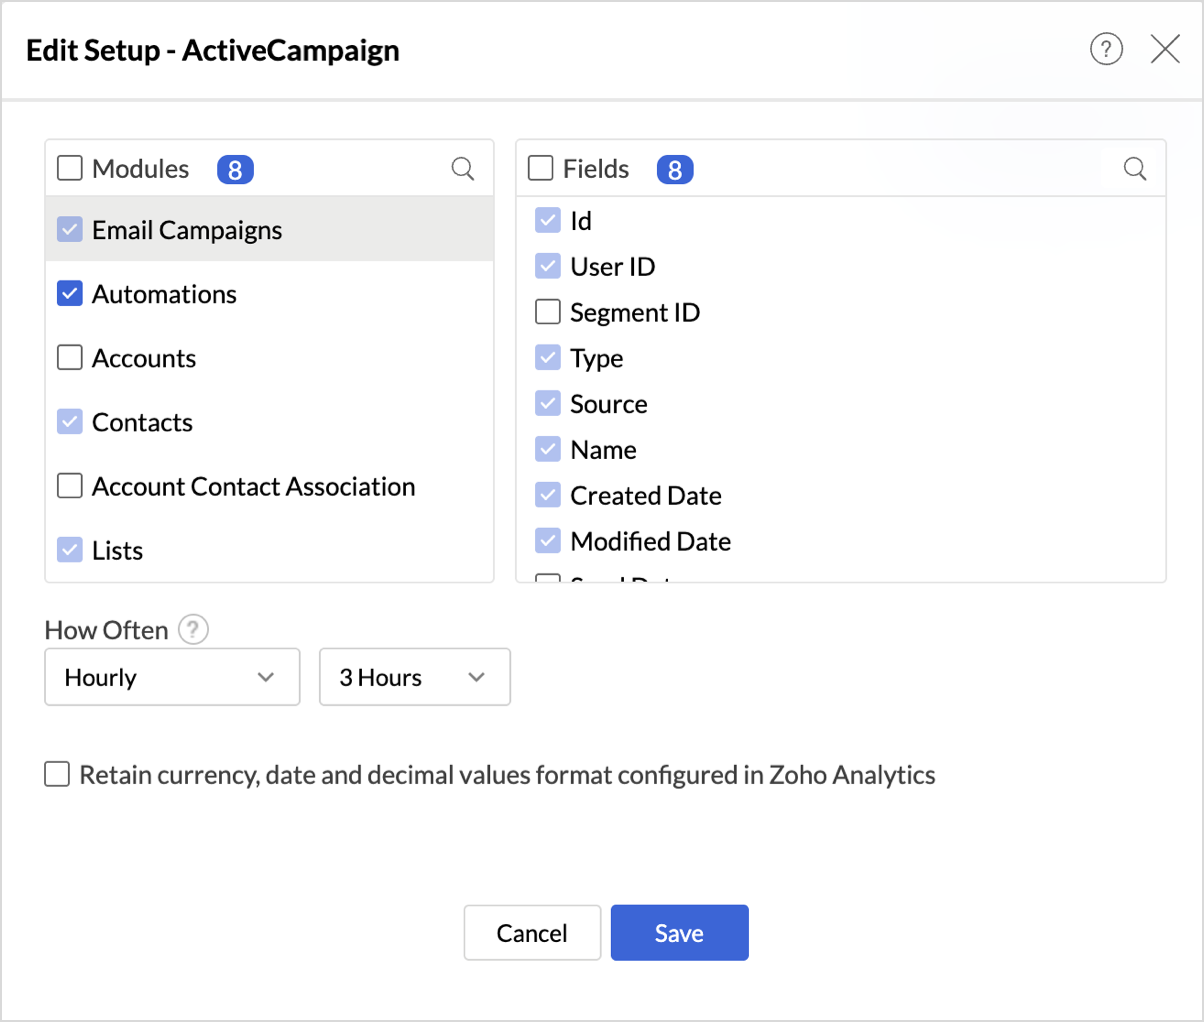Open the 3 Hours interval dropdown
The image size is (1204, 1022).
[x=415, y=677]
